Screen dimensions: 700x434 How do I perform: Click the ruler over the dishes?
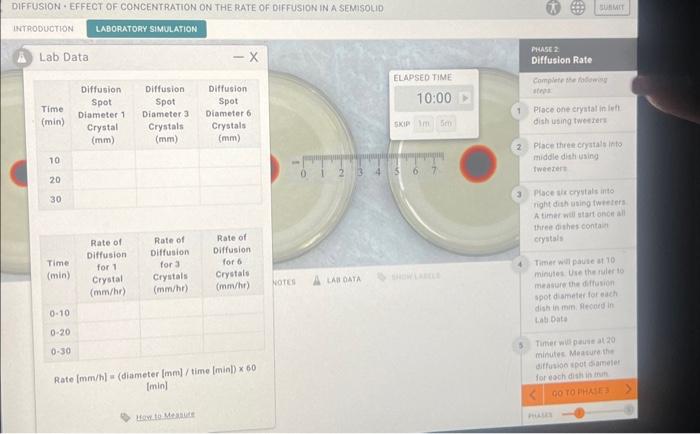(368, 164)
